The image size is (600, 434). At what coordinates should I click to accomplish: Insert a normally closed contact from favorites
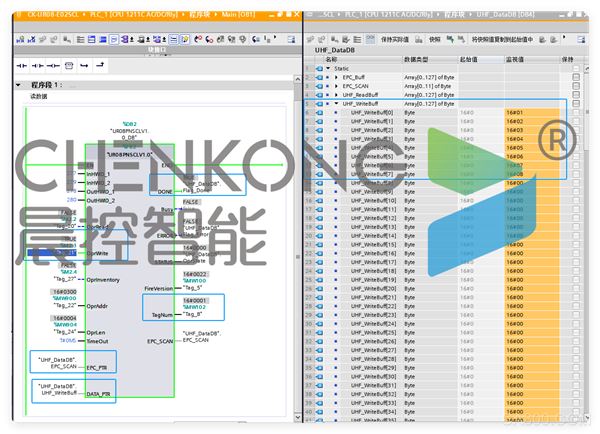click(x=38, y=66)
